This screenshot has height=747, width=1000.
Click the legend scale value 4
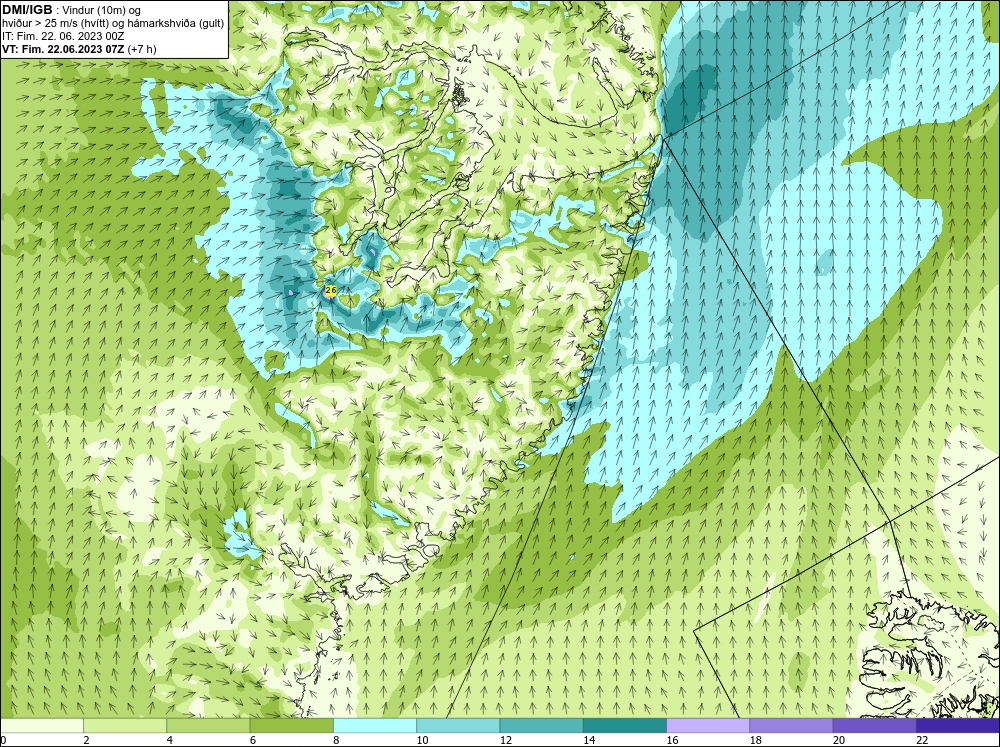[x=170, y=740]
